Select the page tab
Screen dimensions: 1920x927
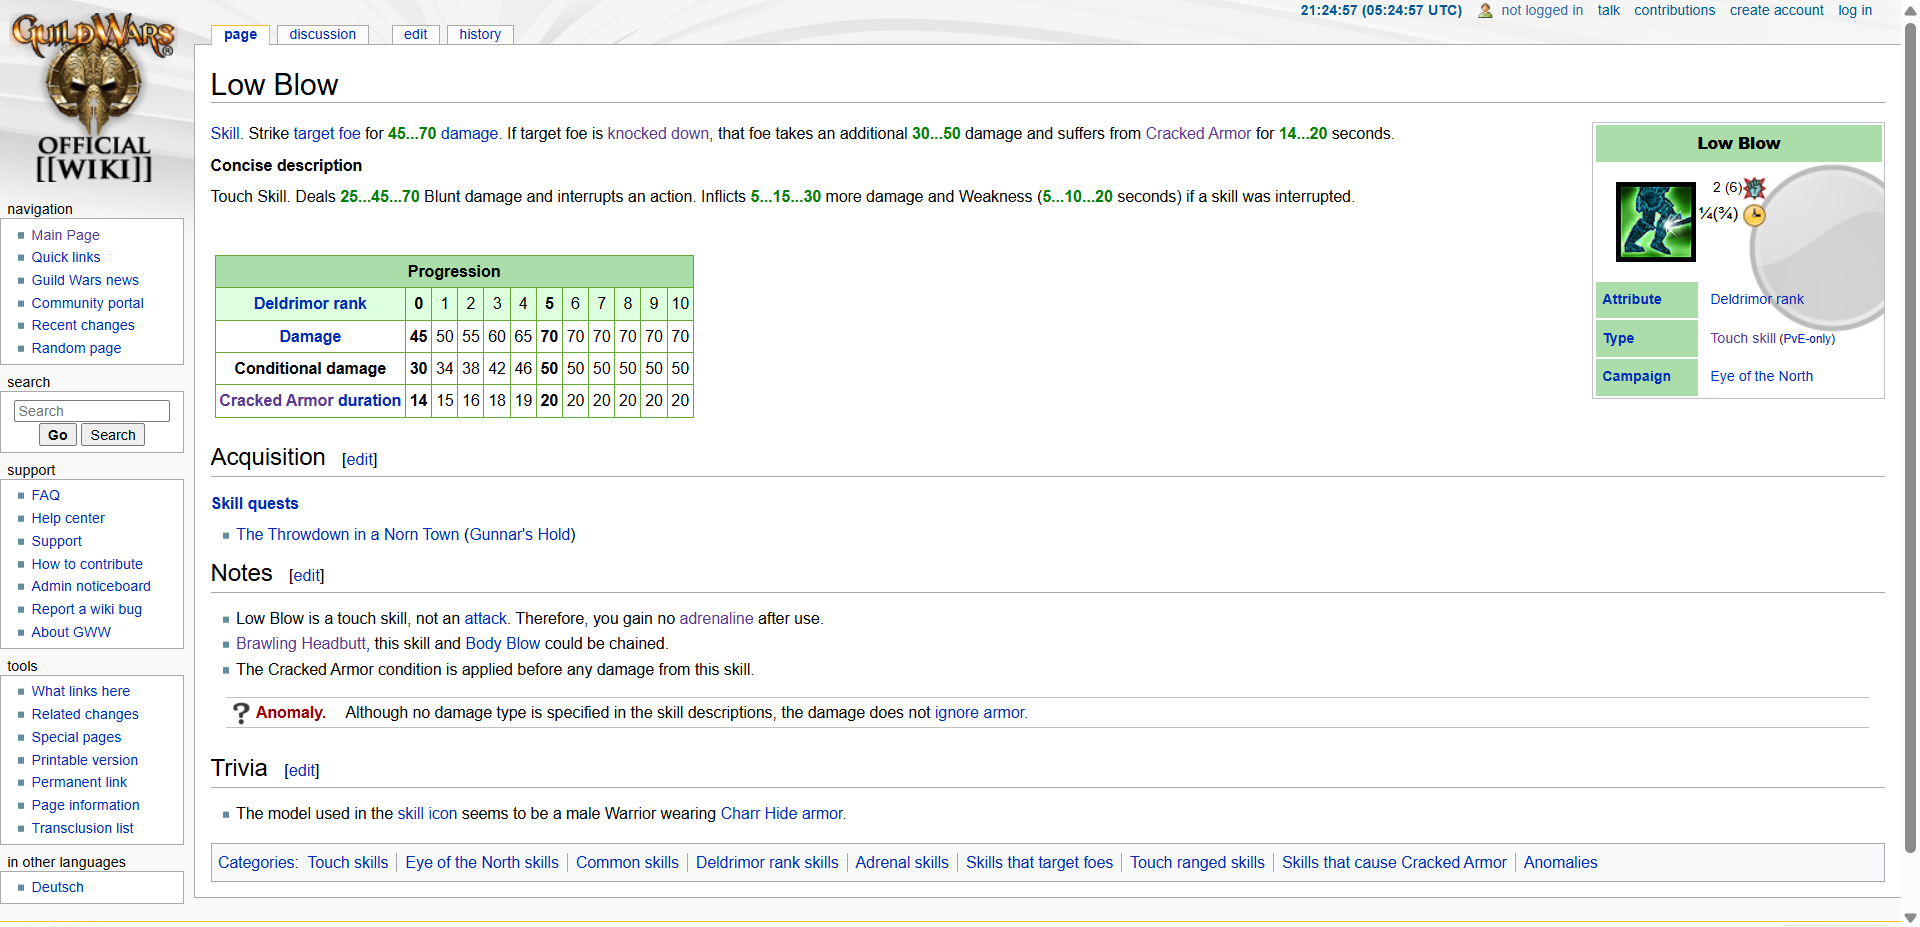240,34
